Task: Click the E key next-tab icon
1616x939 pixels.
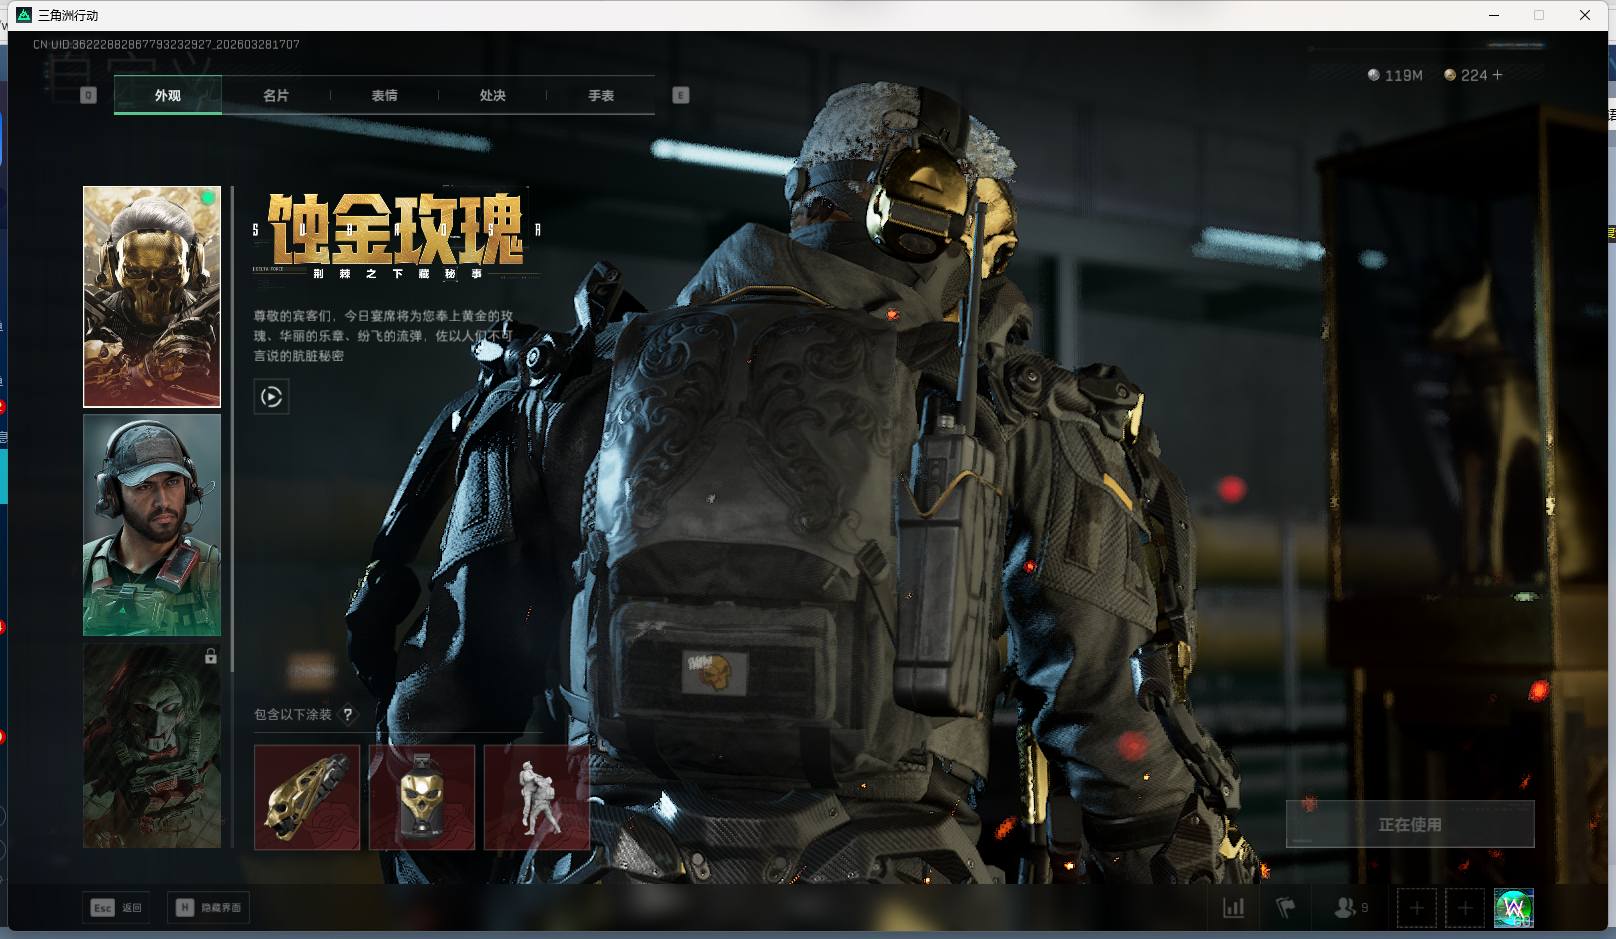Action: 681,95
